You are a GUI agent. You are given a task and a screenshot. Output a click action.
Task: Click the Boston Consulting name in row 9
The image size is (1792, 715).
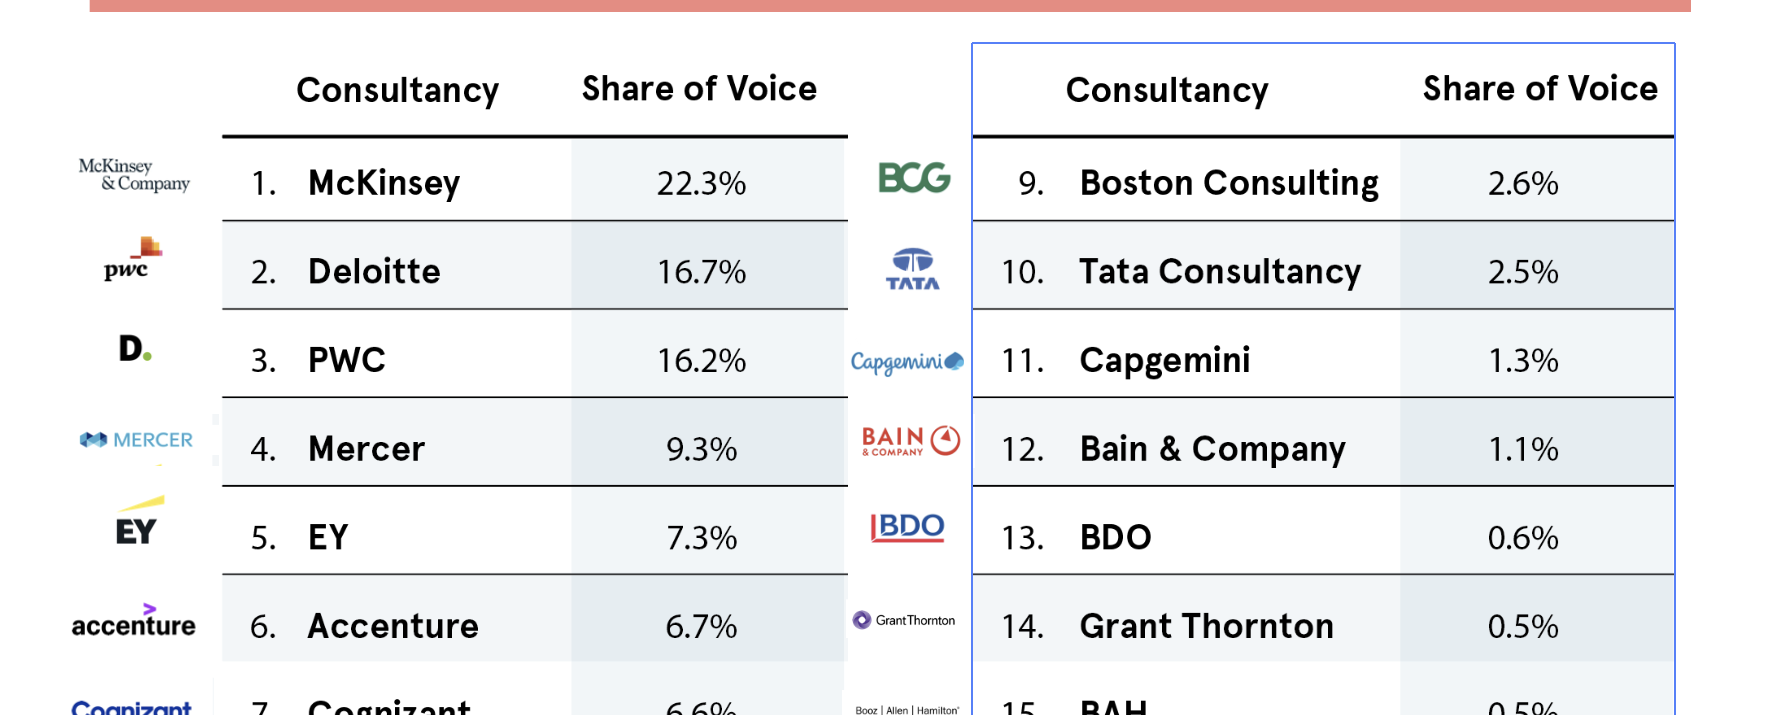tap(1229, 183)
